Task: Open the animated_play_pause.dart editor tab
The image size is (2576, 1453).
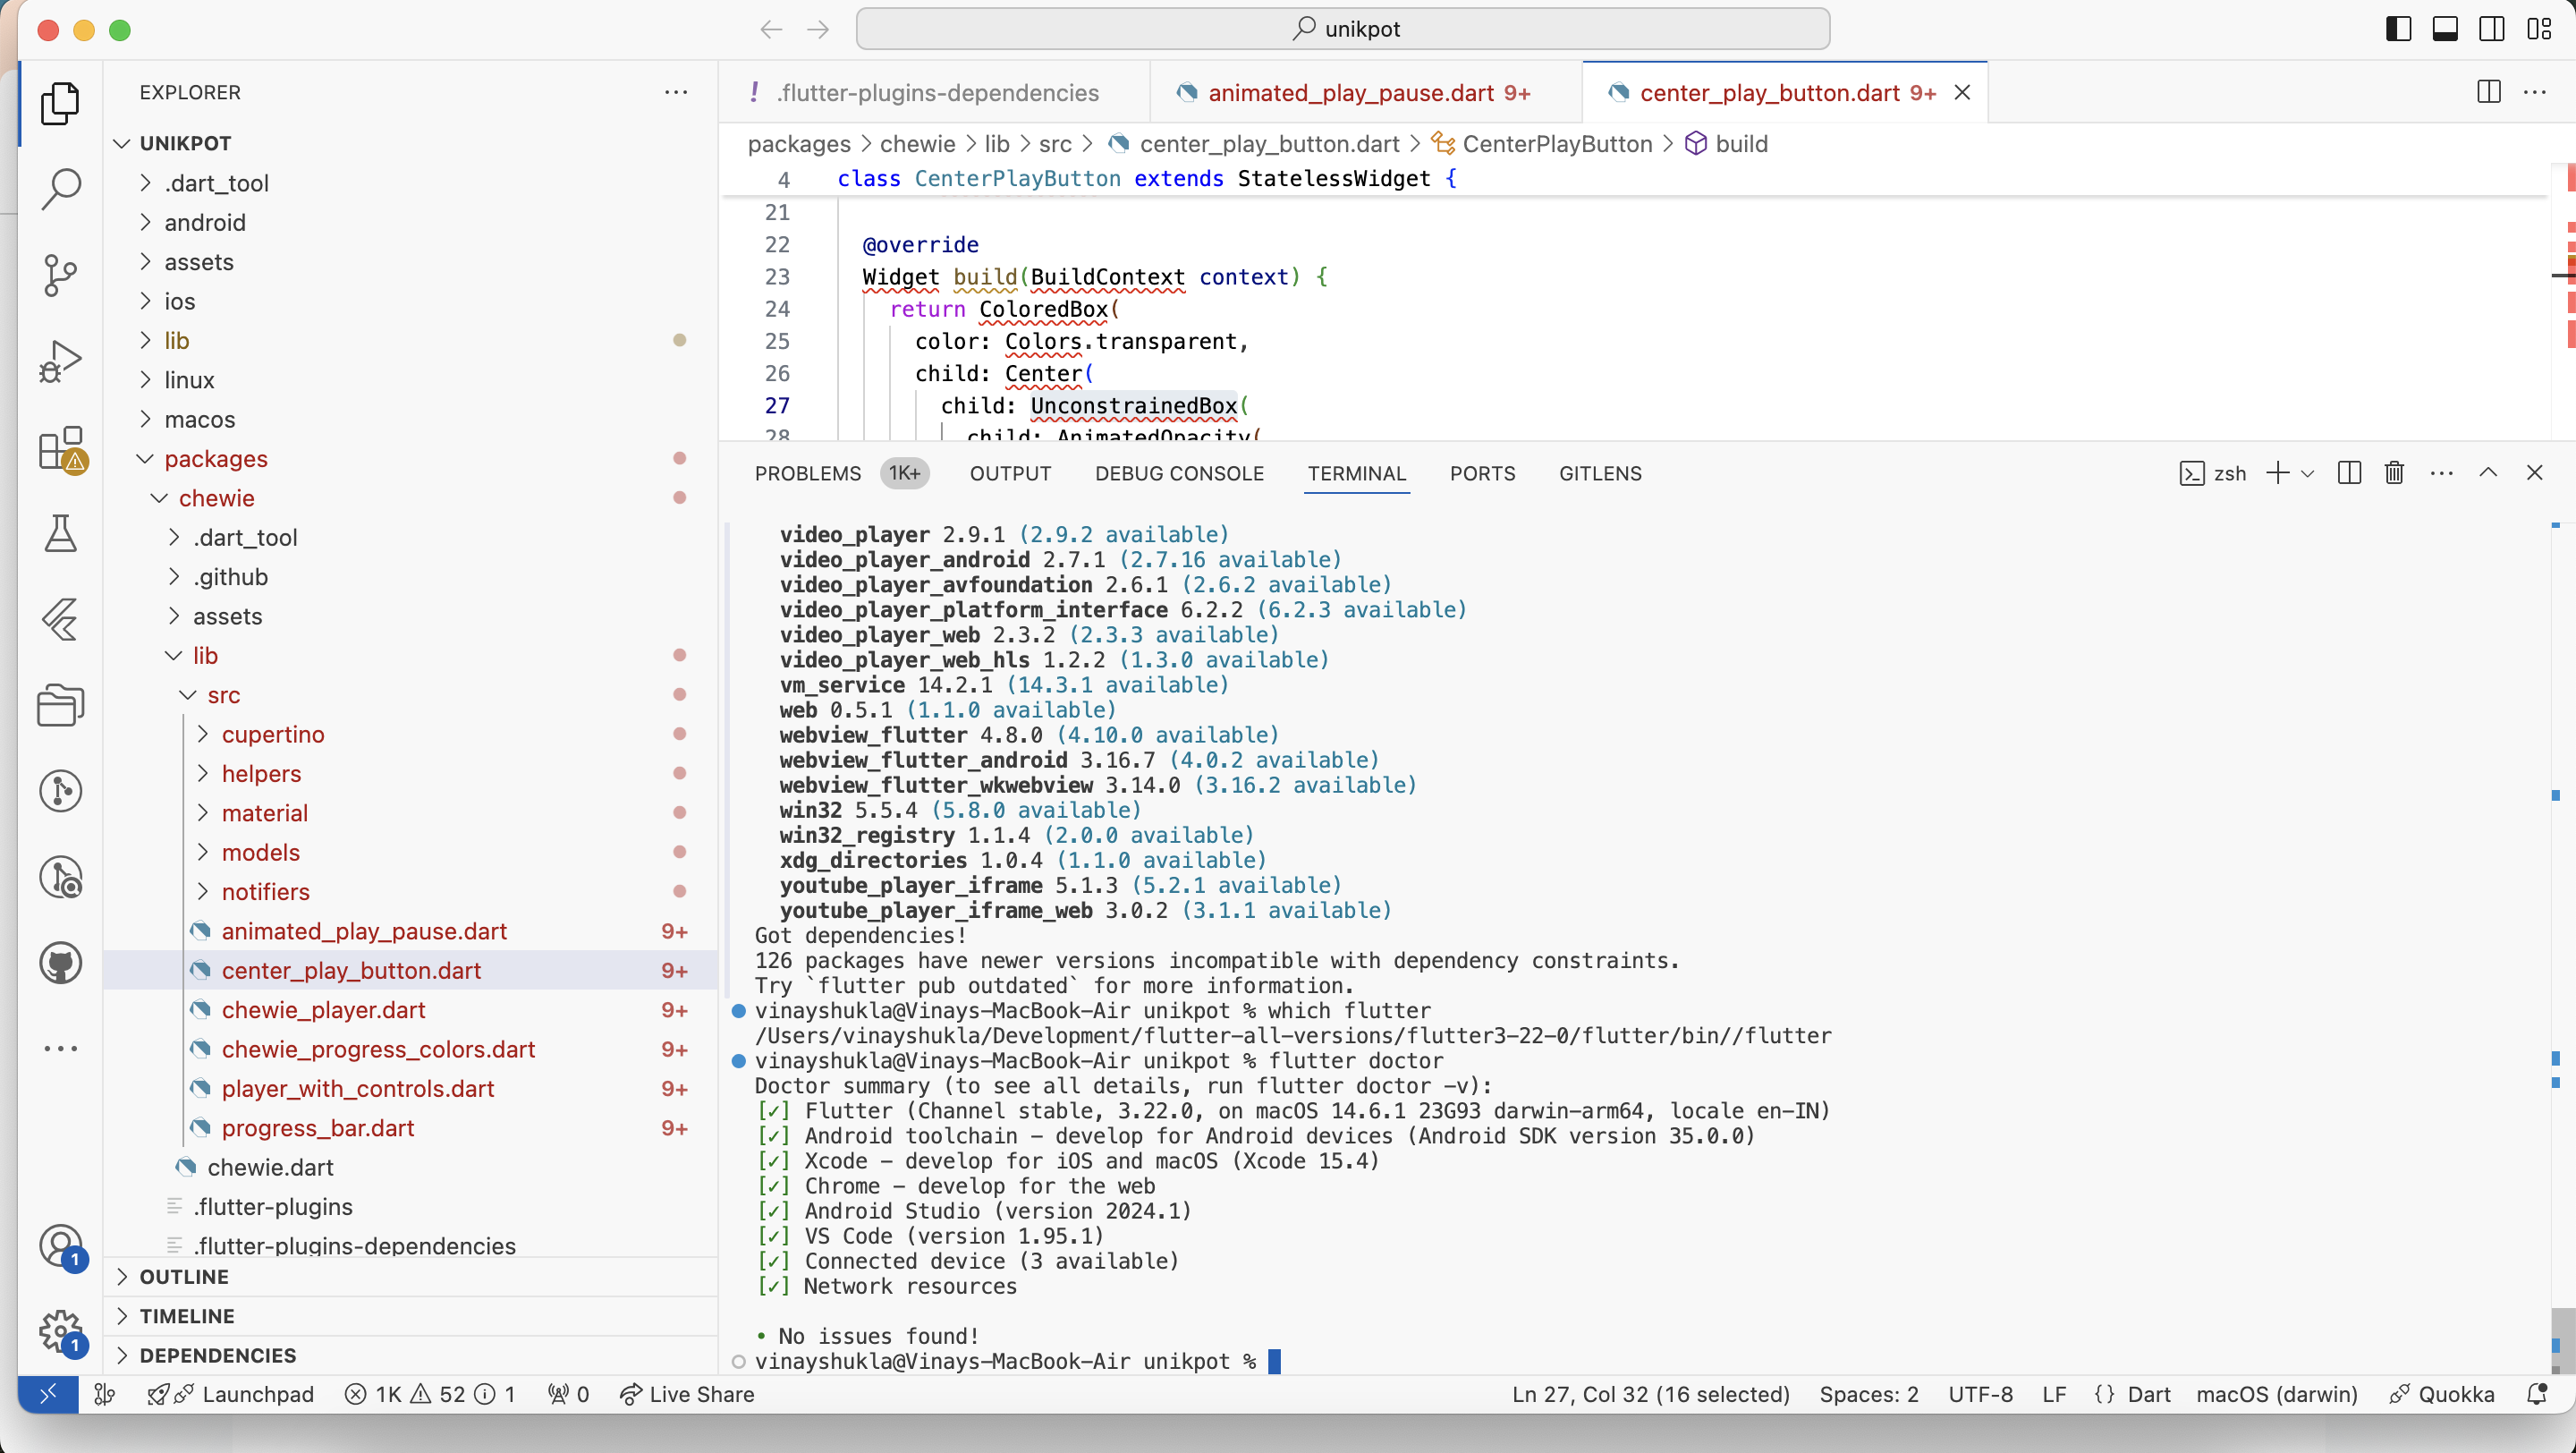Action: (1366, 92)
